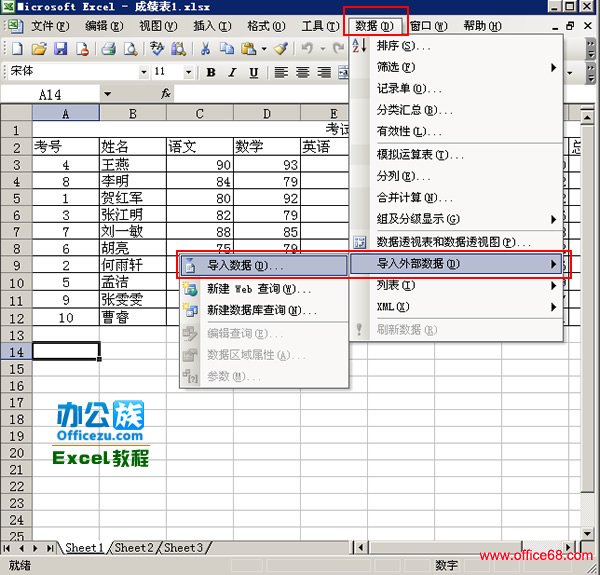Click the formula bar input

[x=261, y=94]
